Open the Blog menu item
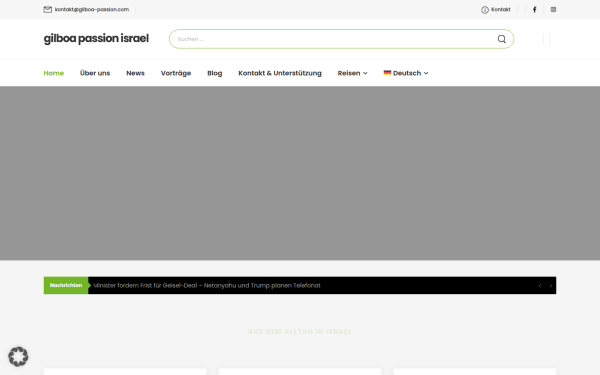The width and height of the screenshot is (600, 375). pos(215,73)
